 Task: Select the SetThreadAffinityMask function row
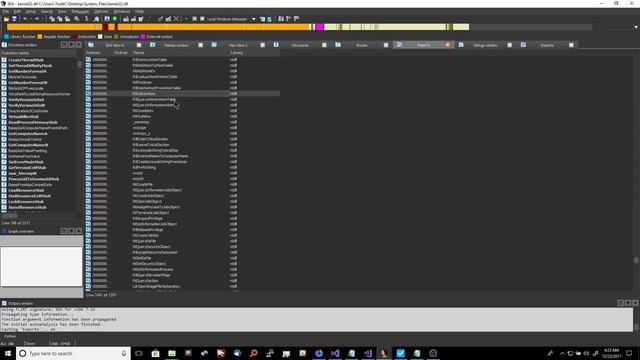(x=39, y=66)
